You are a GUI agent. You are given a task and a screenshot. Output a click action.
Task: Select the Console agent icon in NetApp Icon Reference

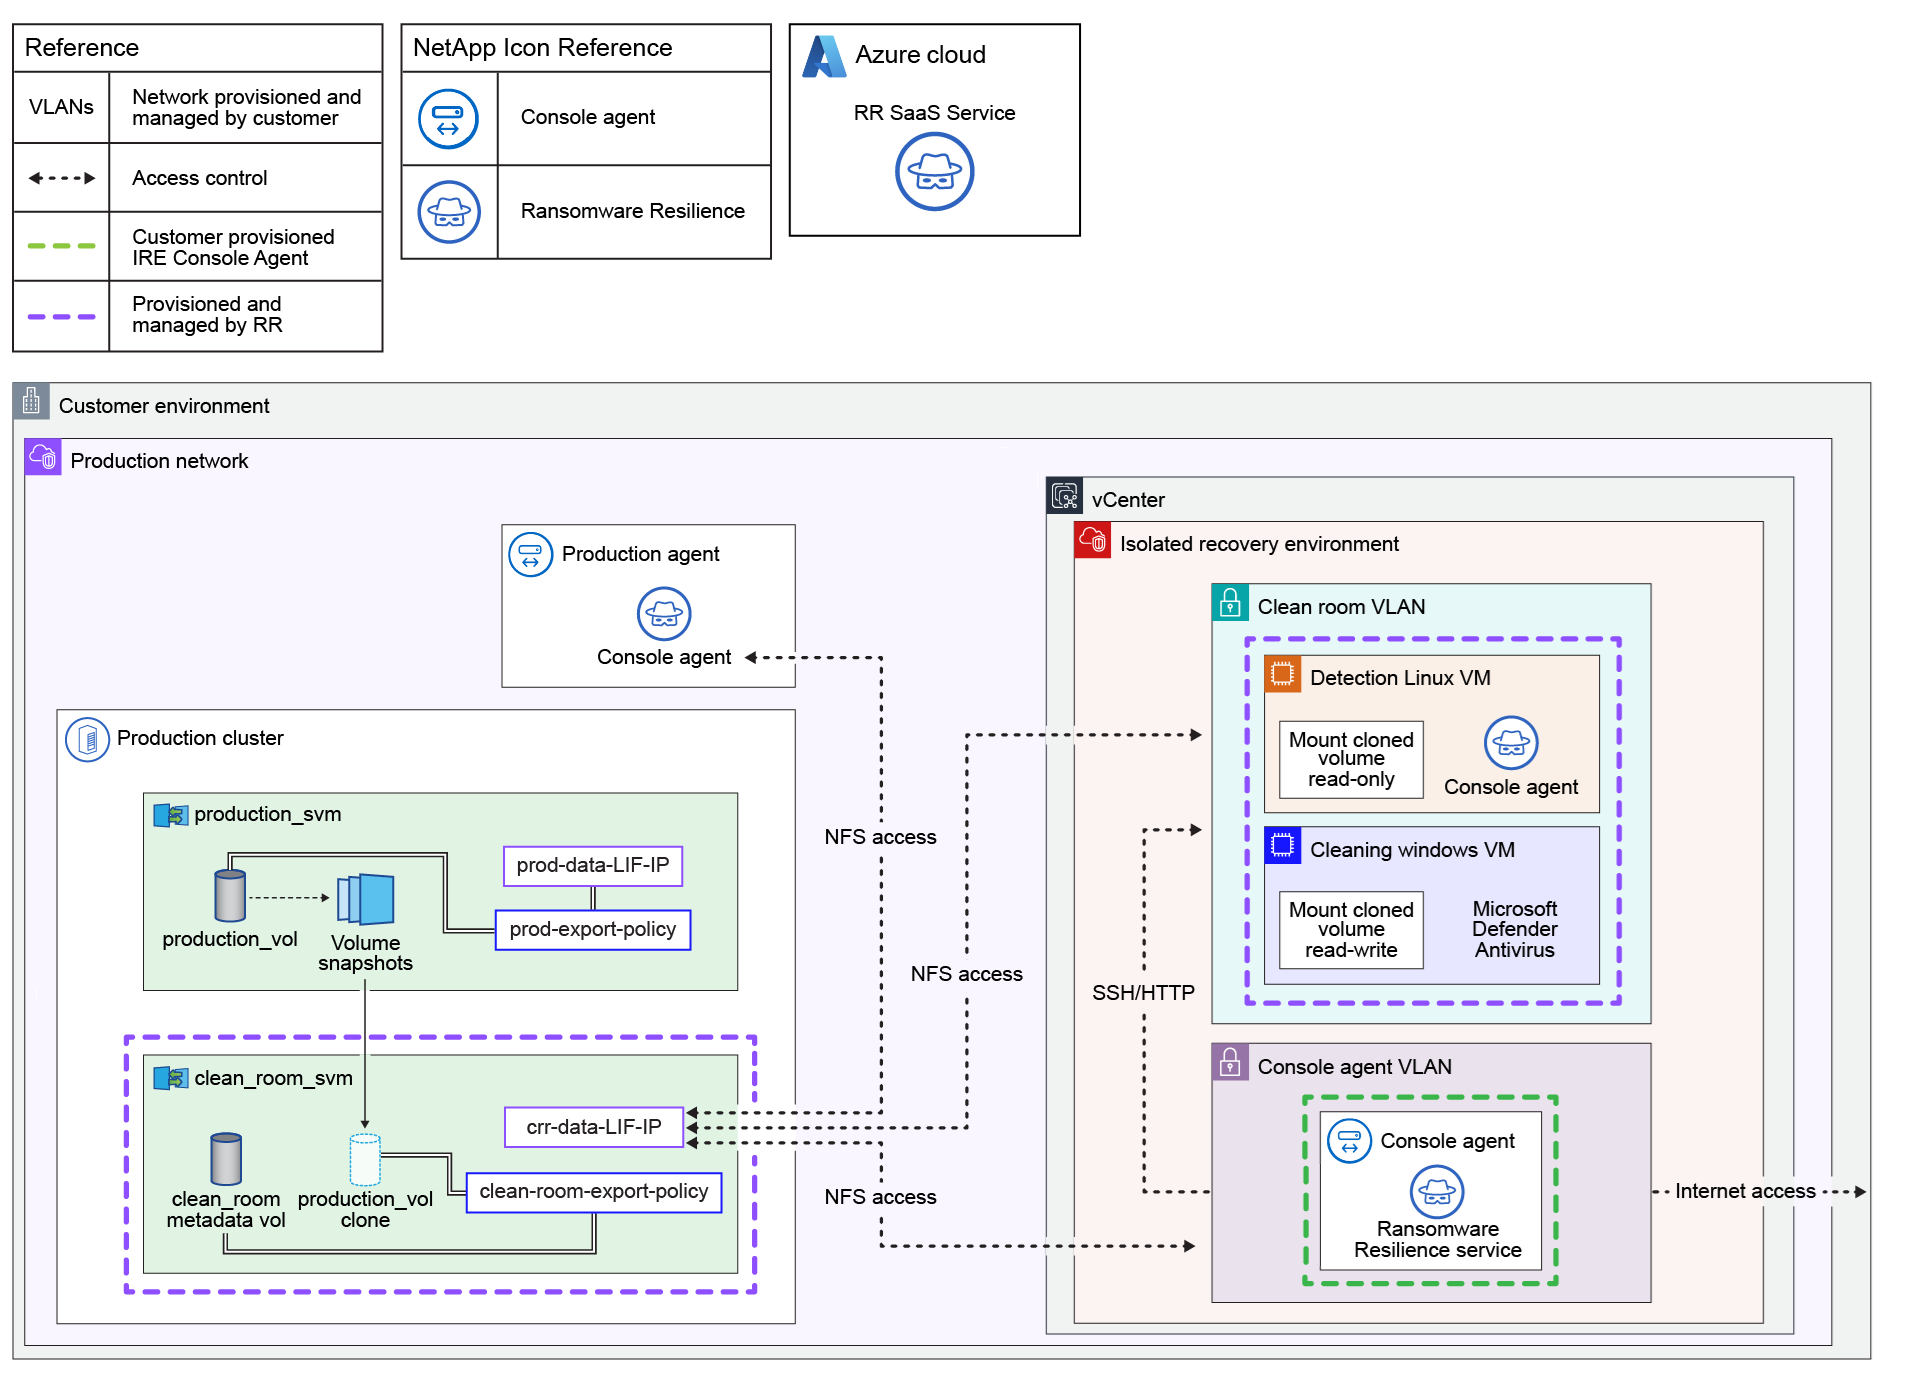pyautogui.click(x=449, y=117)
